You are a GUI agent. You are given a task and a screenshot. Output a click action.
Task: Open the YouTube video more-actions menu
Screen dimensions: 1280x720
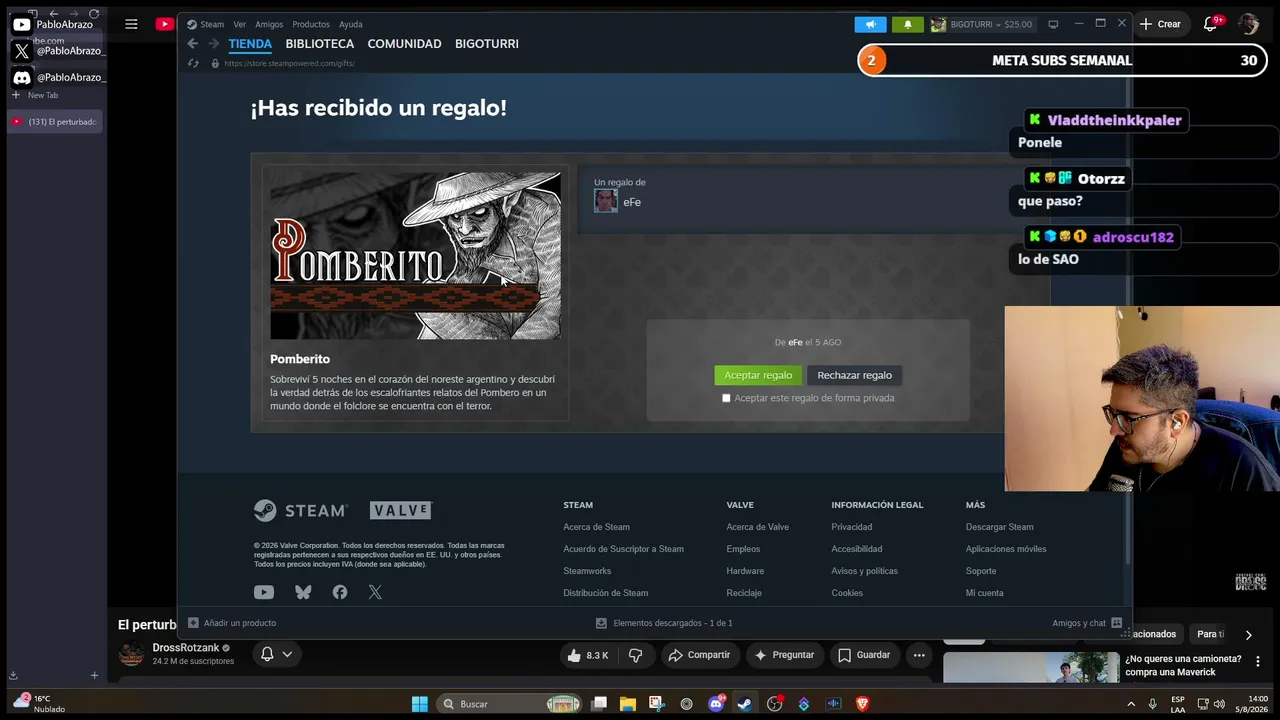pos(919,655)
